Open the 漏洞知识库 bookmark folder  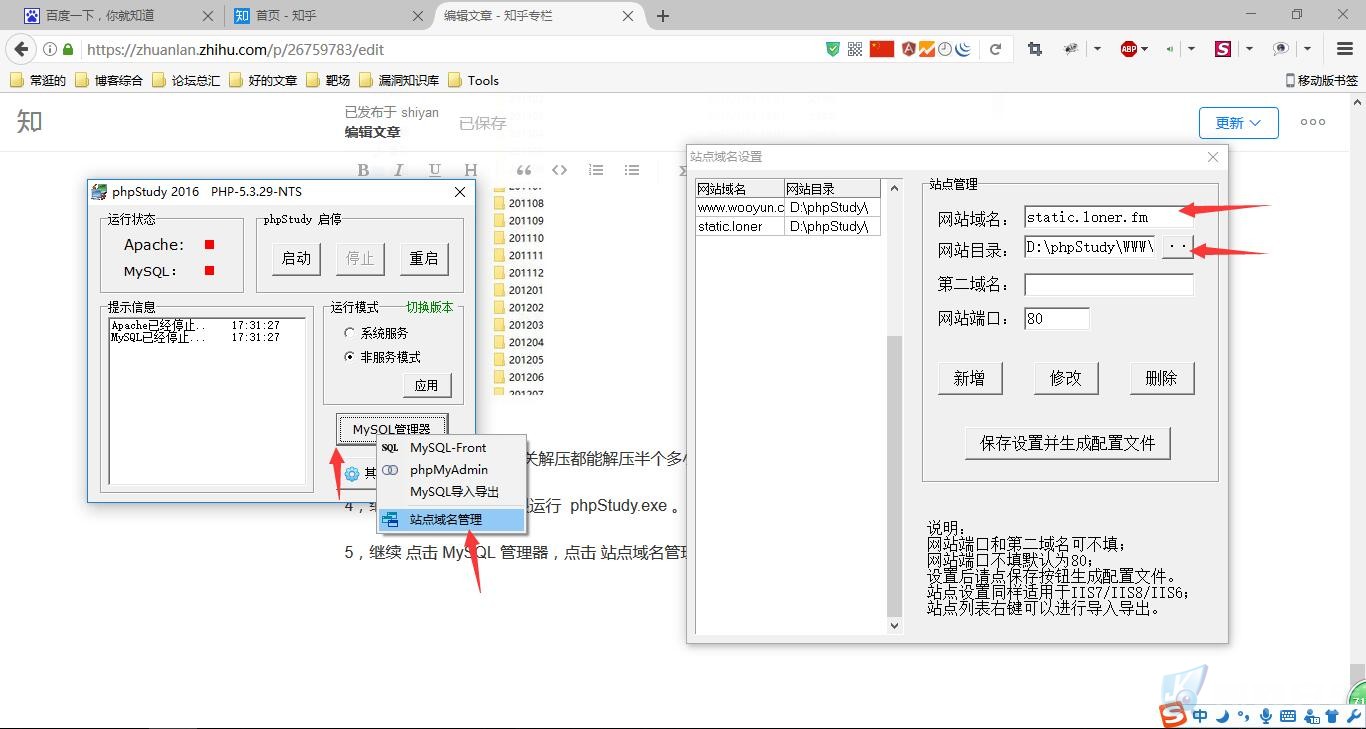tap(398, 80)
